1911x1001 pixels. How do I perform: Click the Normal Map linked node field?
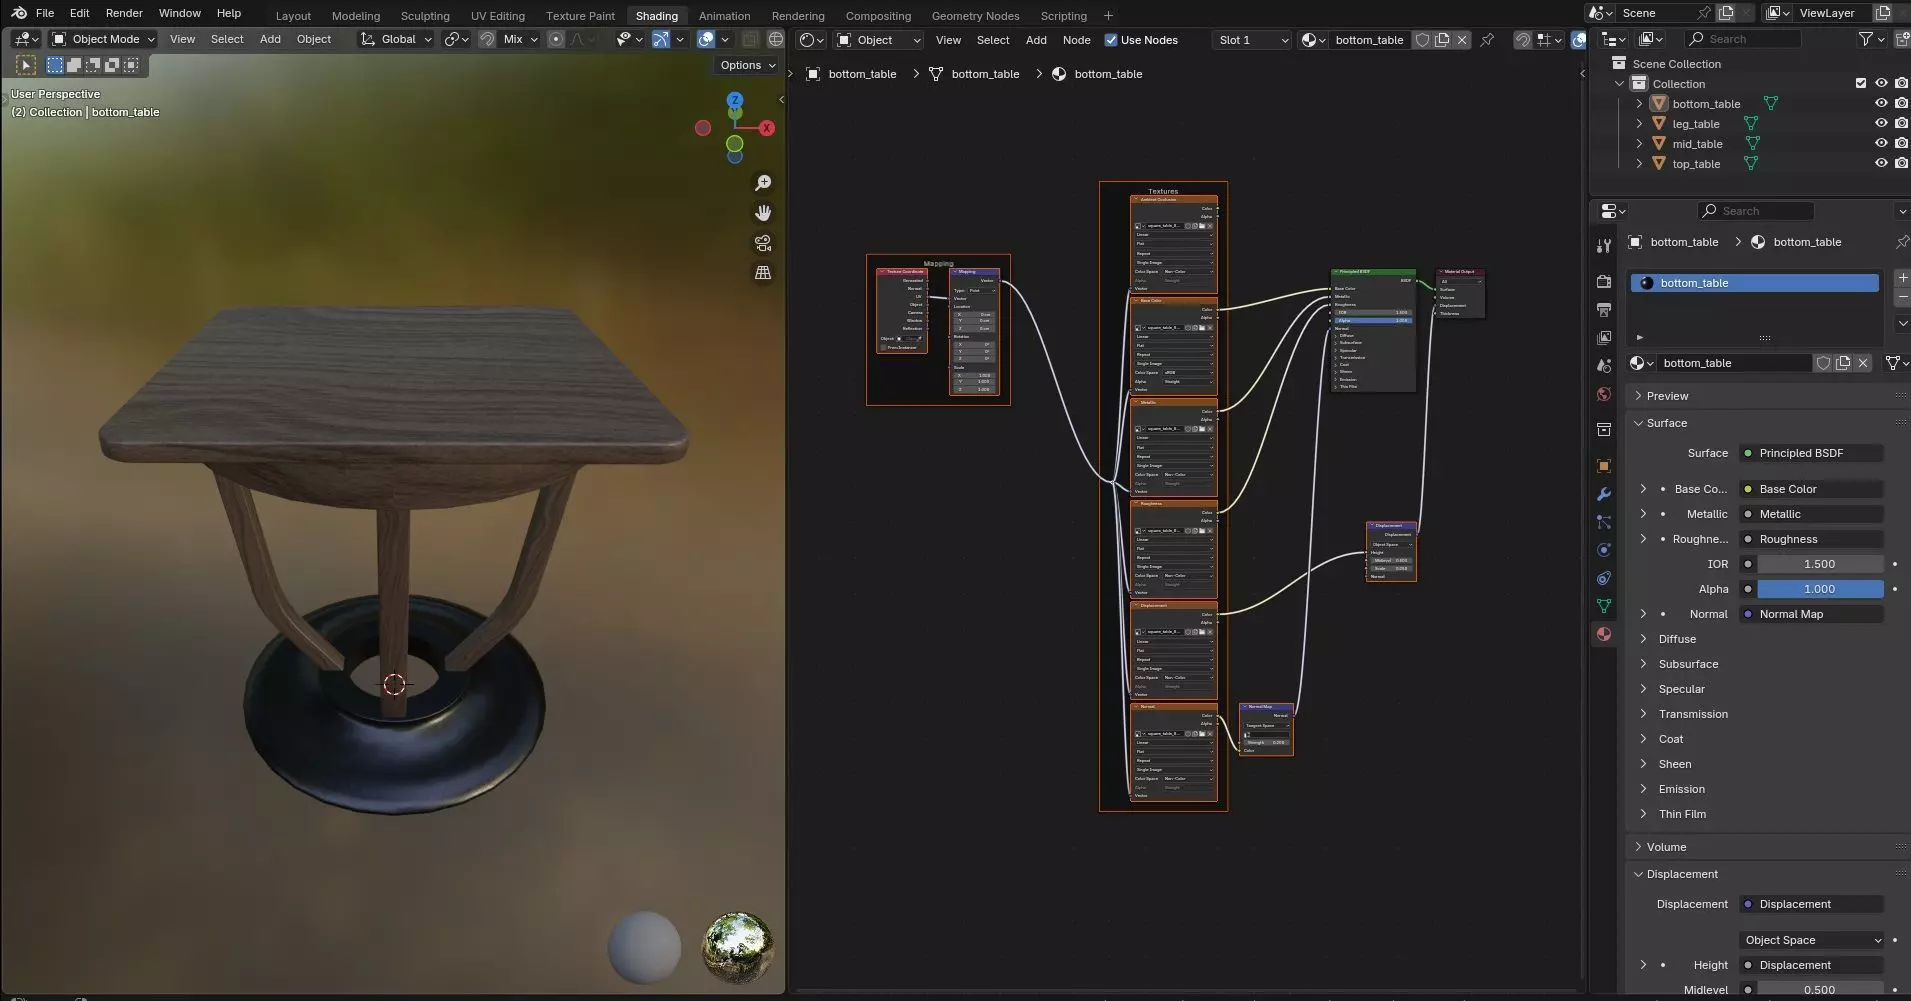pos(1812,614)
